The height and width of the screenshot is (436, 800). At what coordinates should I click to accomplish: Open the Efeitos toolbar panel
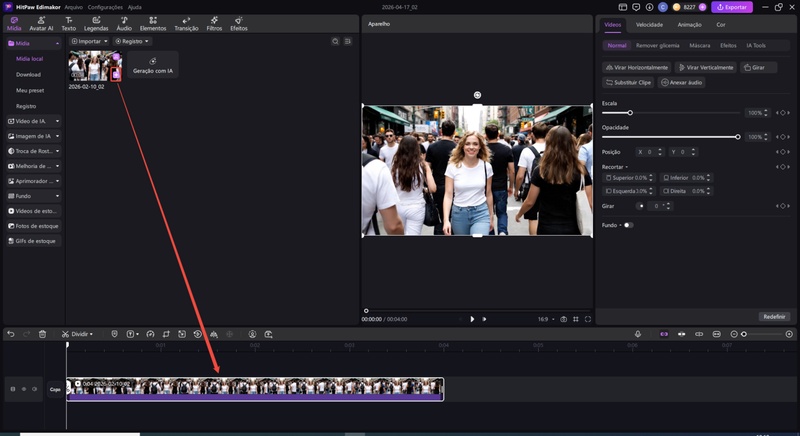click(239, 24)
